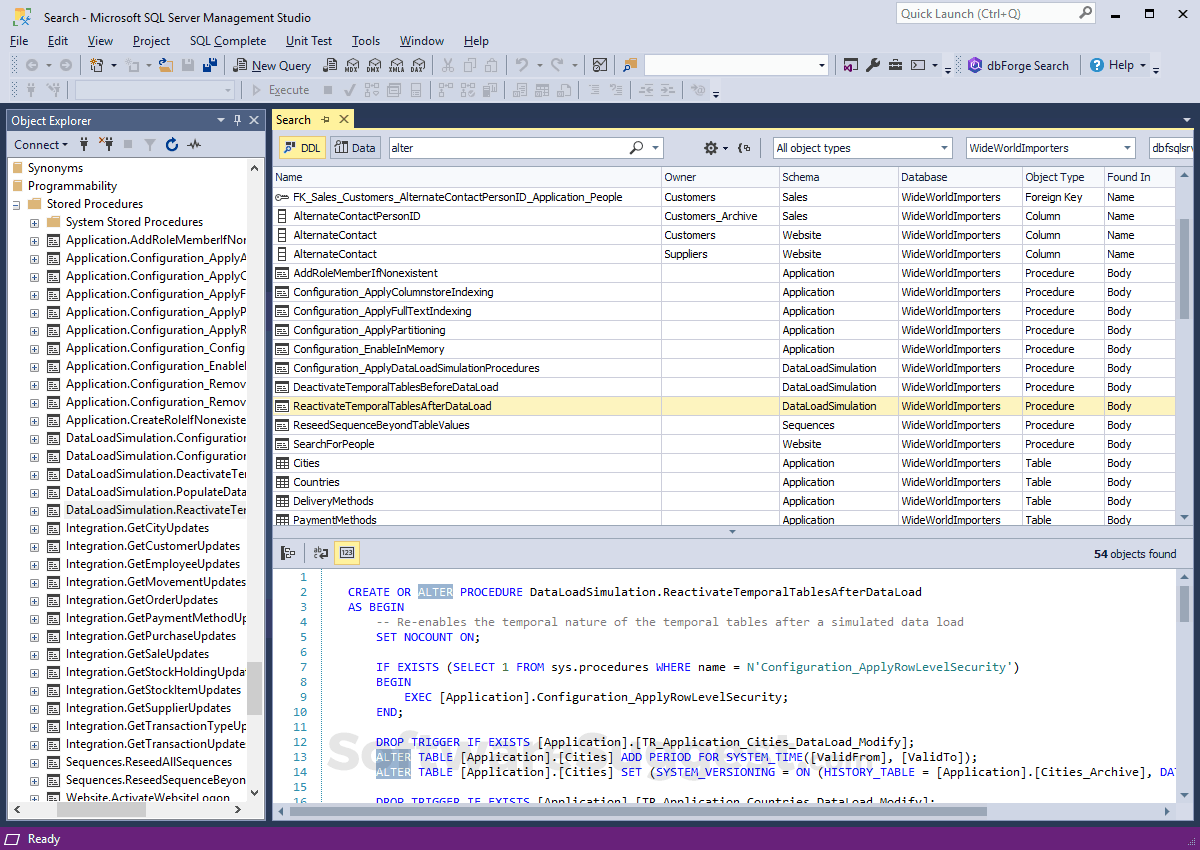Toggle Data search mode

click(354, 148)
